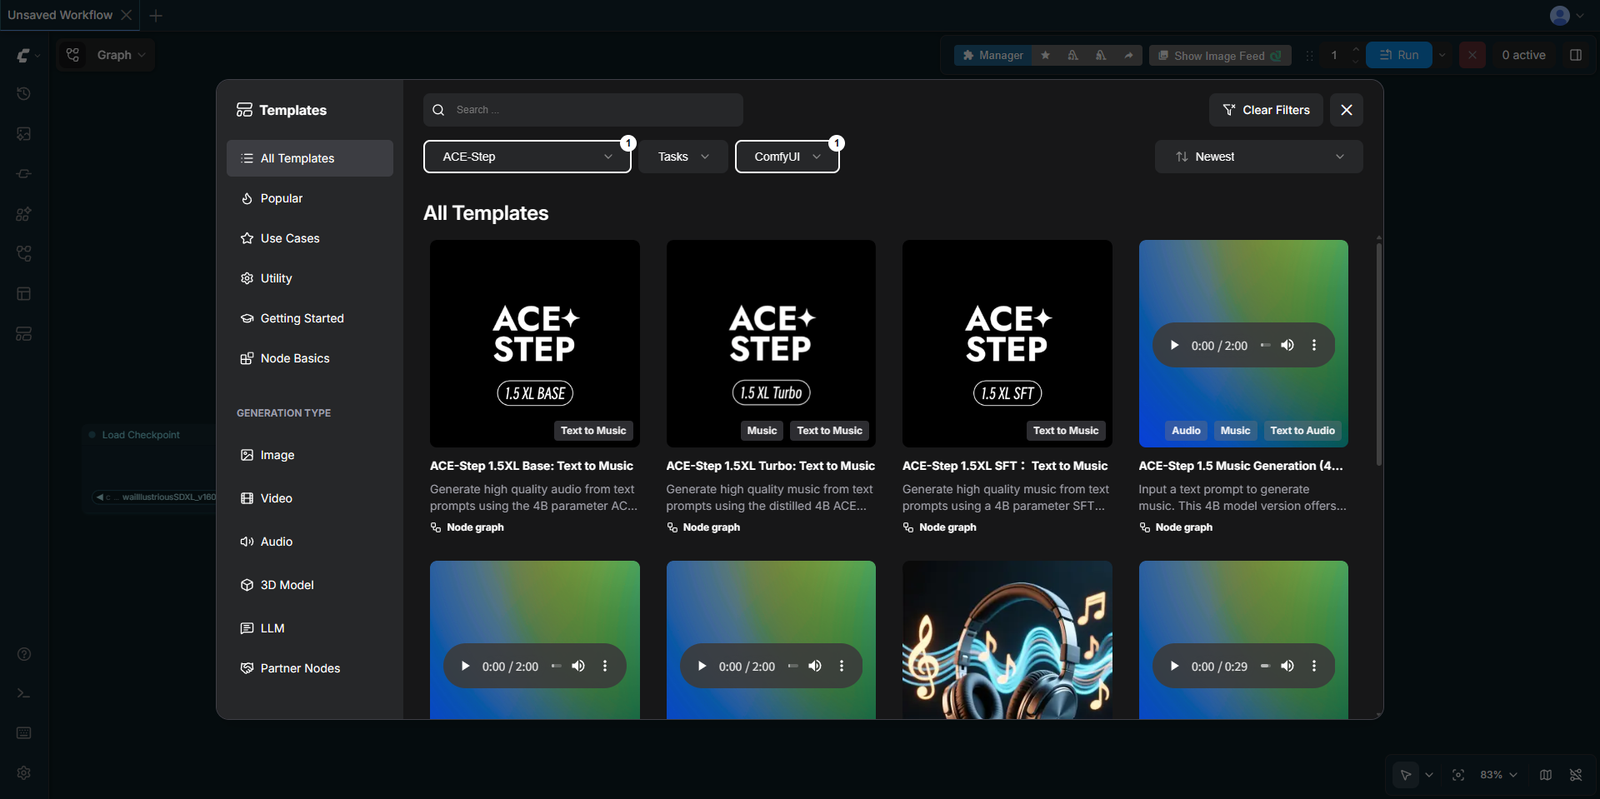Open the queue history sidebar icon
1600x799 pixels.
click(x=24, y=94)
